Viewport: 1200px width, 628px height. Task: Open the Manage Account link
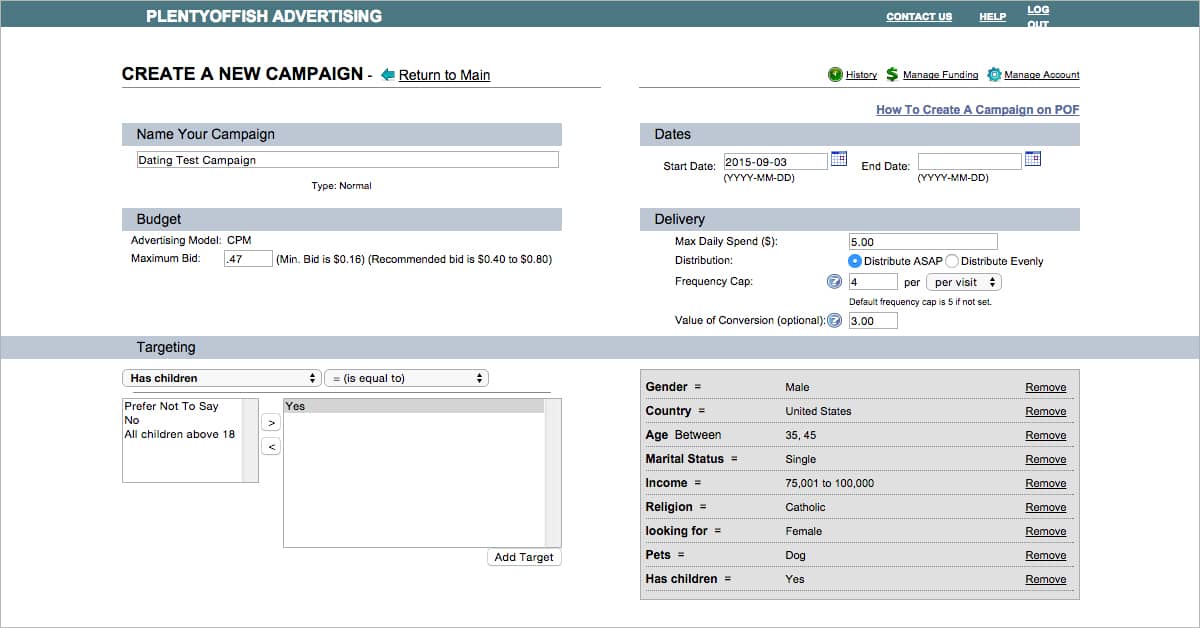1042,75
